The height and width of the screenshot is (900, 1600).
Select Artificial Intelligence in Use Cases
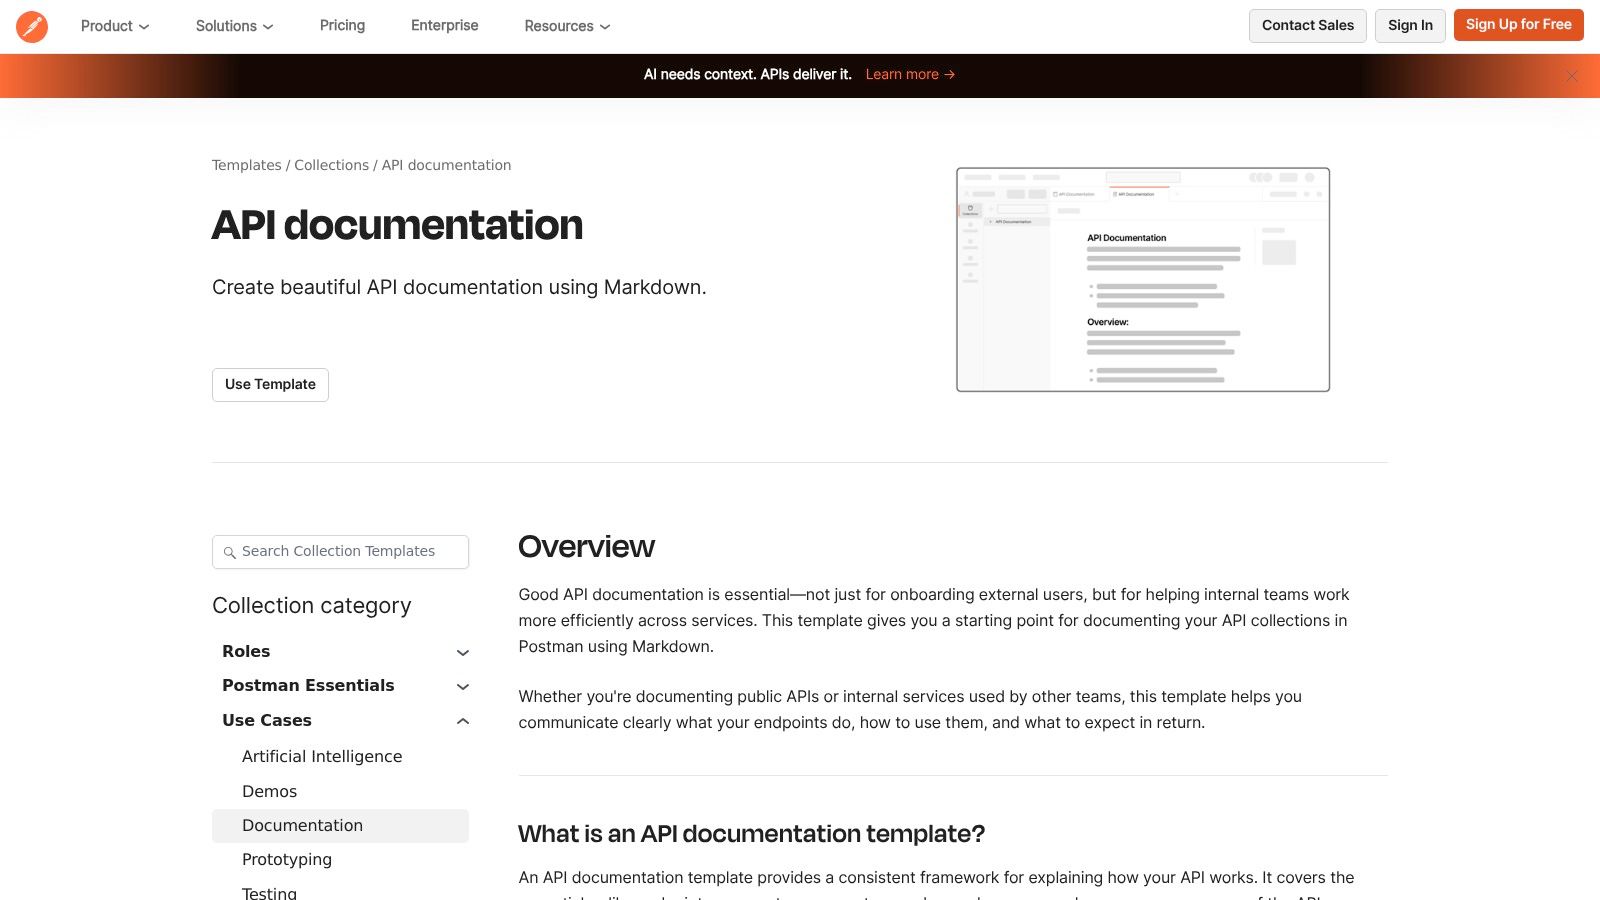point(322,757)
